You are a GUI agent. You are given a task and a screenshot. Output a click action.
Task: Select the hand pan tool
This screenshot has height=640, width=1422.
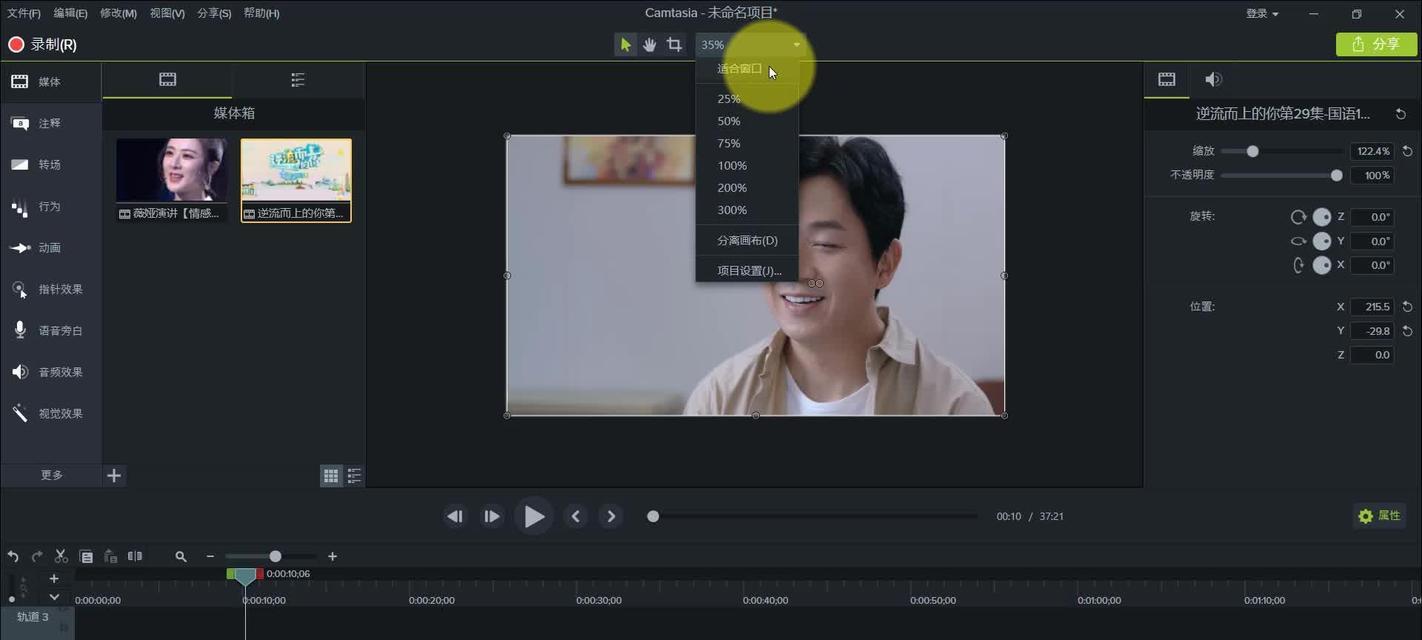pos(649,44)
